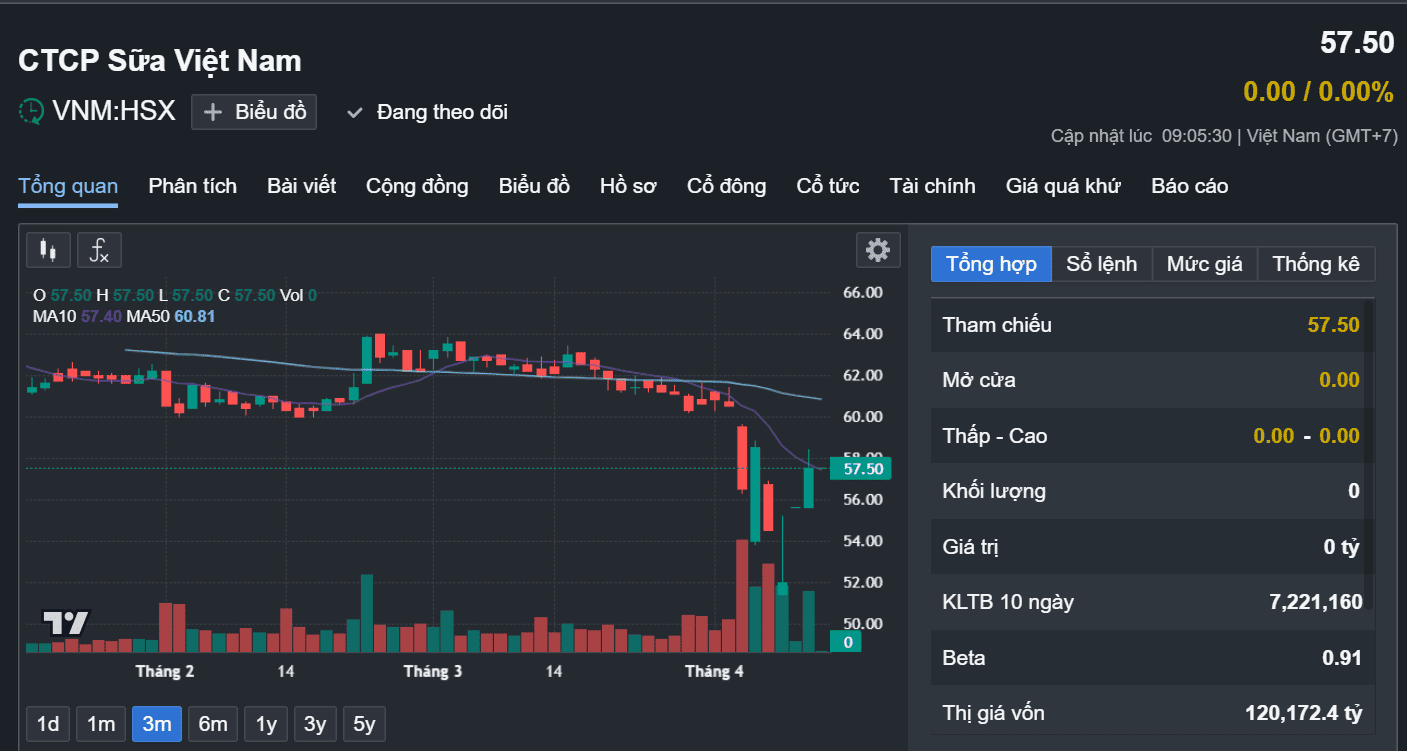Screen dimensions: 1407x751
Task: Set chart range to 6m
Action: [213, 724]
